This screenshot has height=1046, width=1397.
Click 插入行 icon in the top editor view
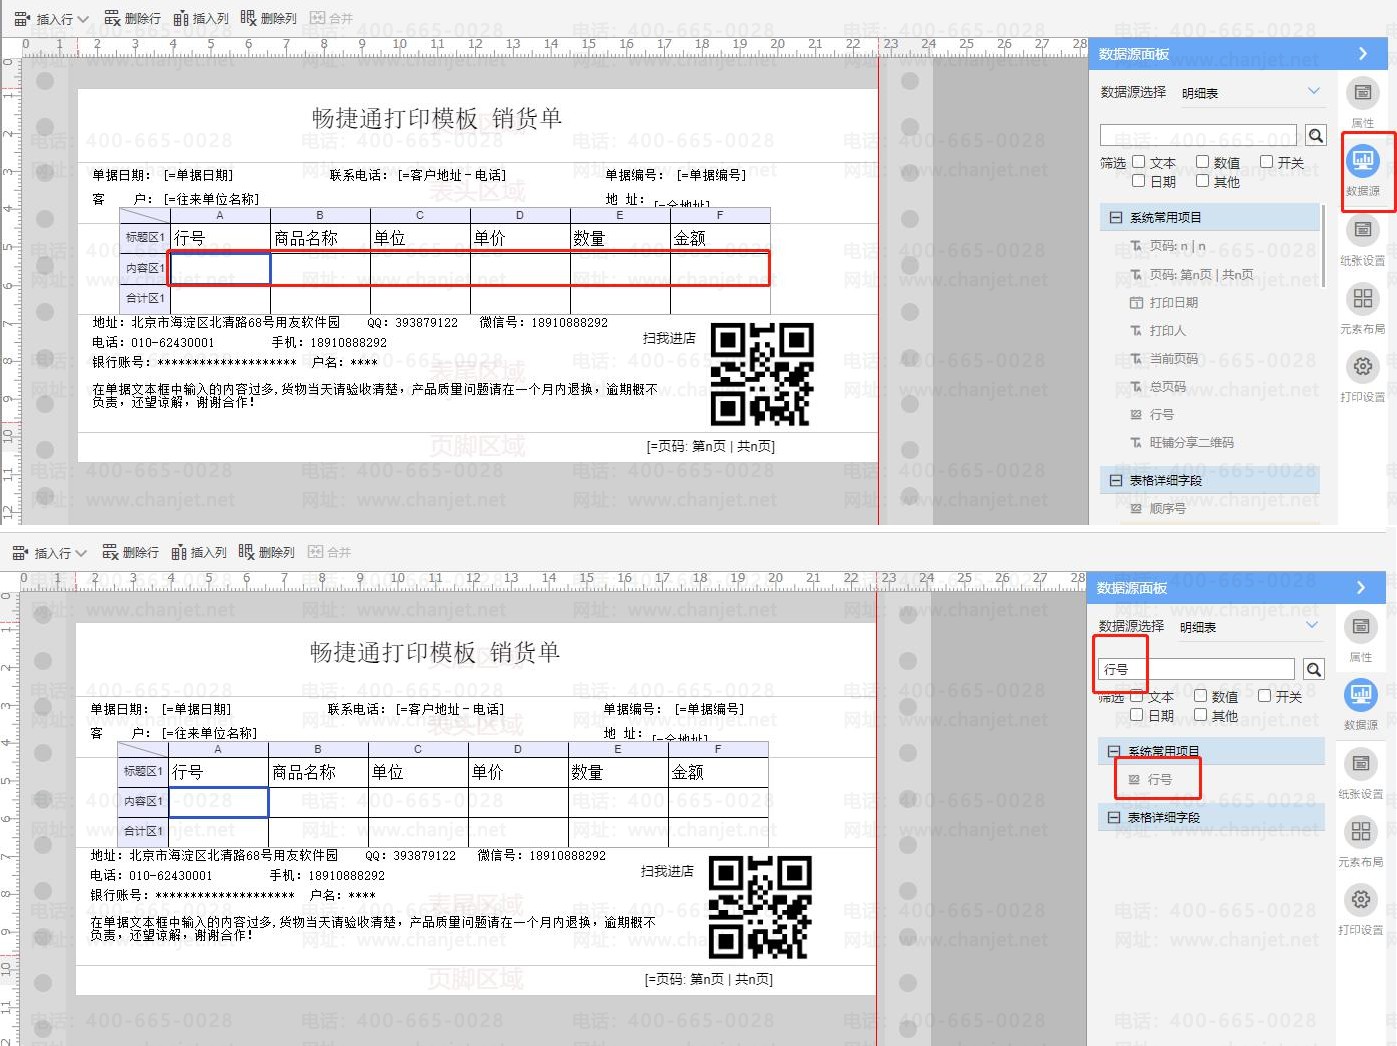click(x=21, y=19)
